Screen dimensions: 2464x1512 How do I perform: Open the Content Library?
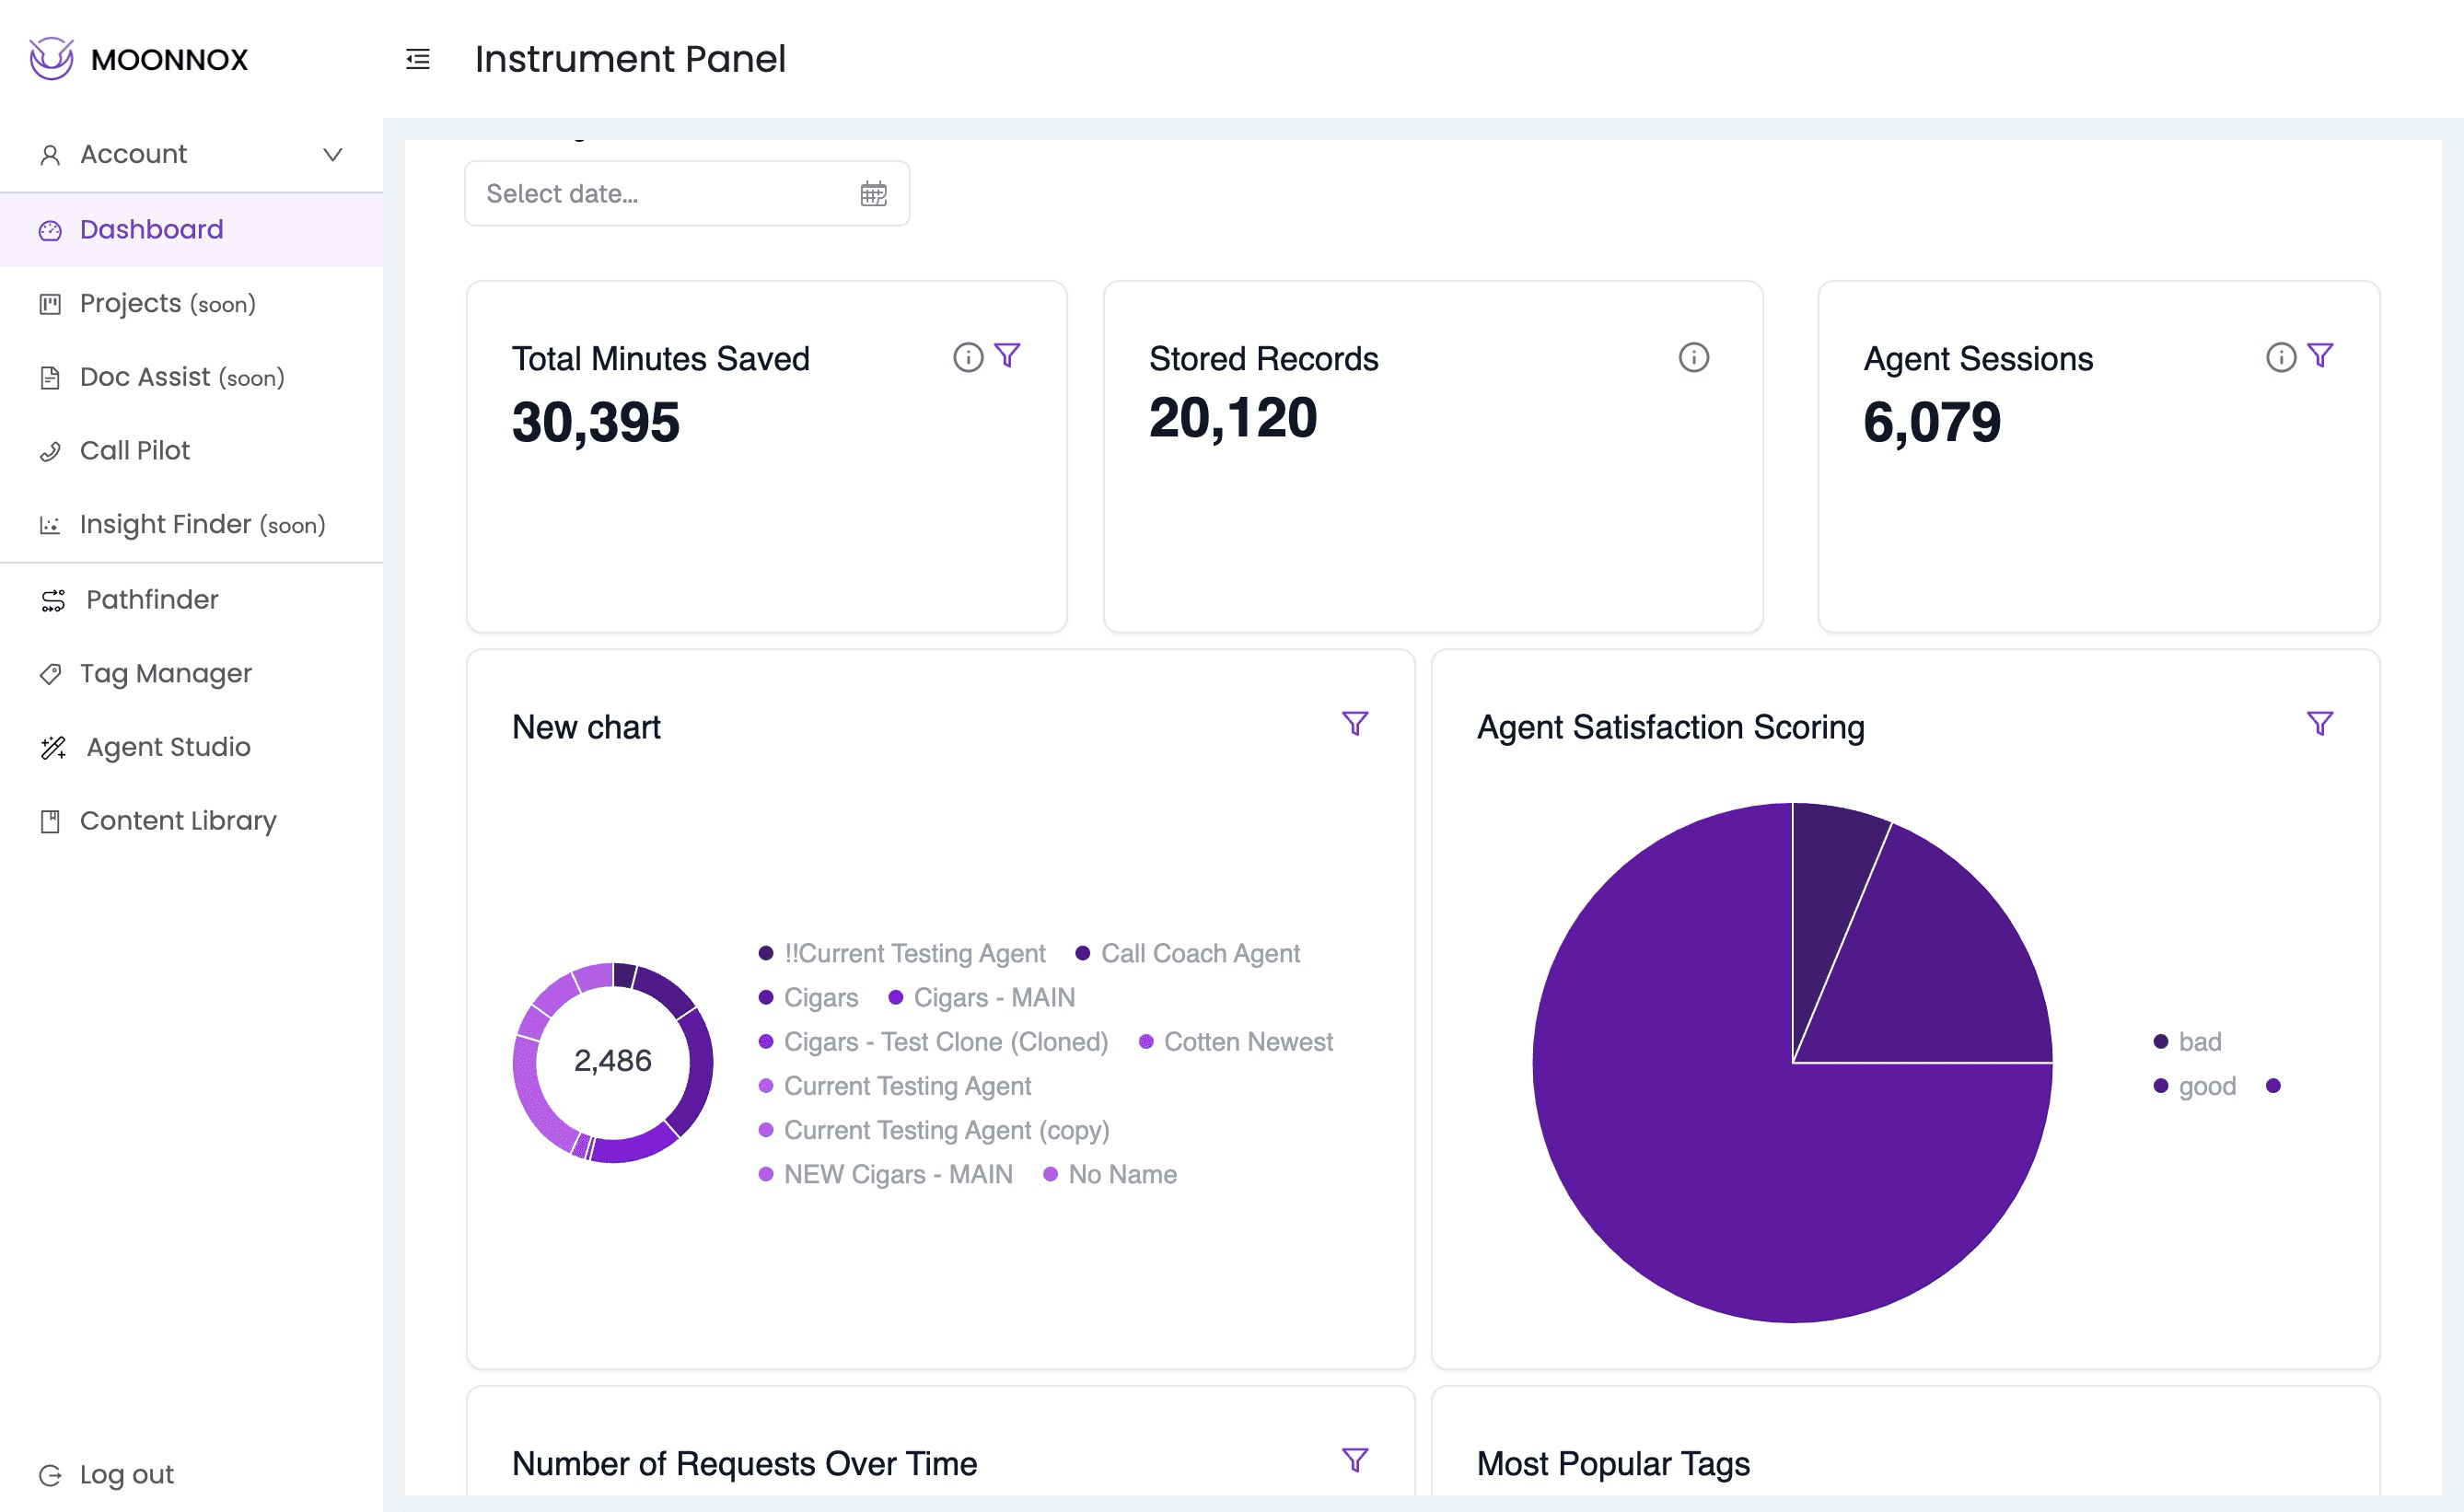coord(178,820)
